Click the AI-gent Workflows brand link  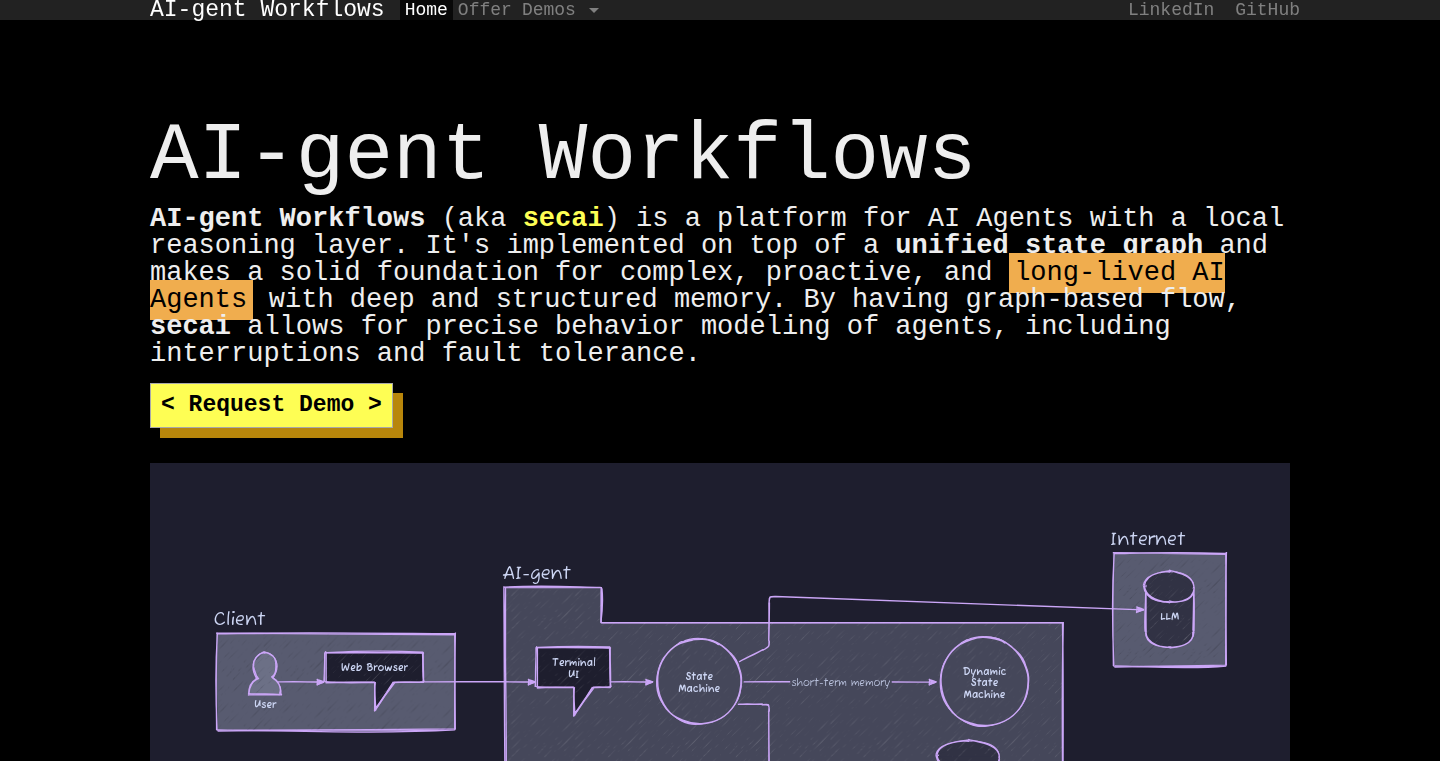click(267, 9)
